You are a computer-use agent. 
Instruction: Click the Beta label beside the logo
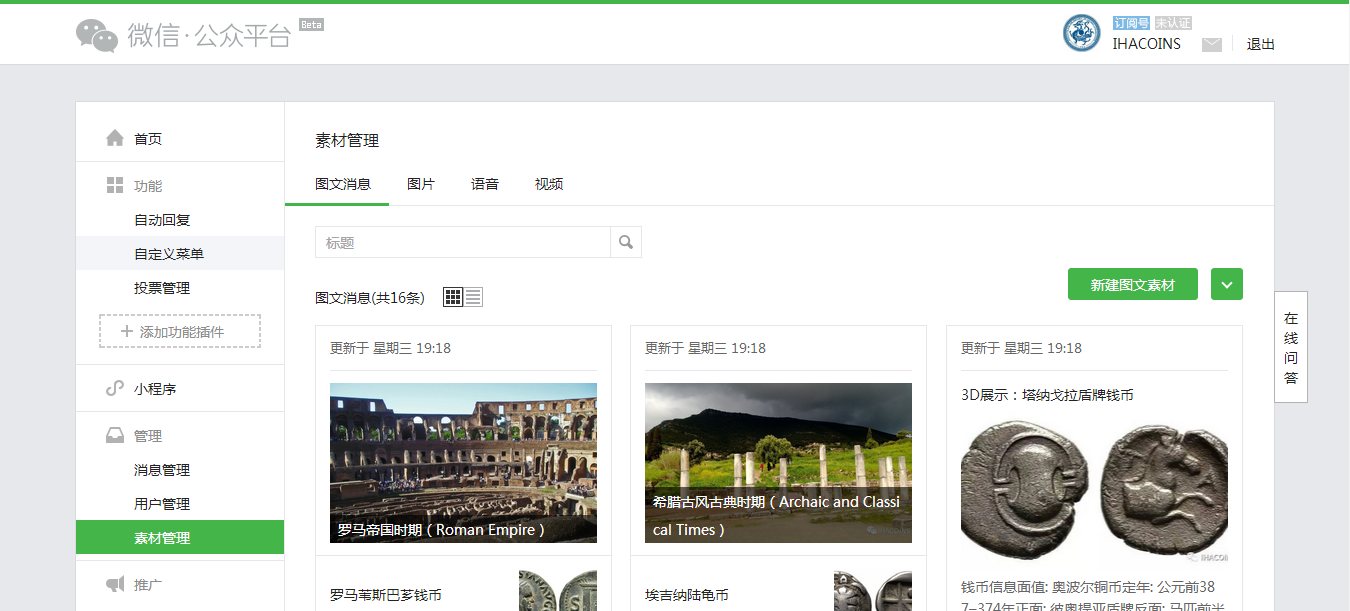(311, 24)
